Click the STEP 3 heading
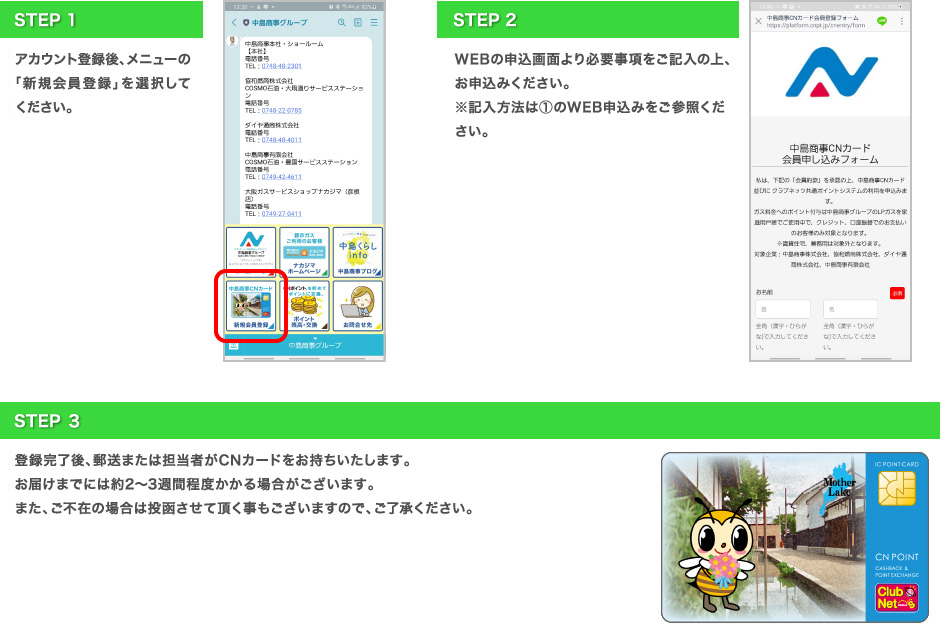The width and height of the screenshot is (940, 629). 47,421
